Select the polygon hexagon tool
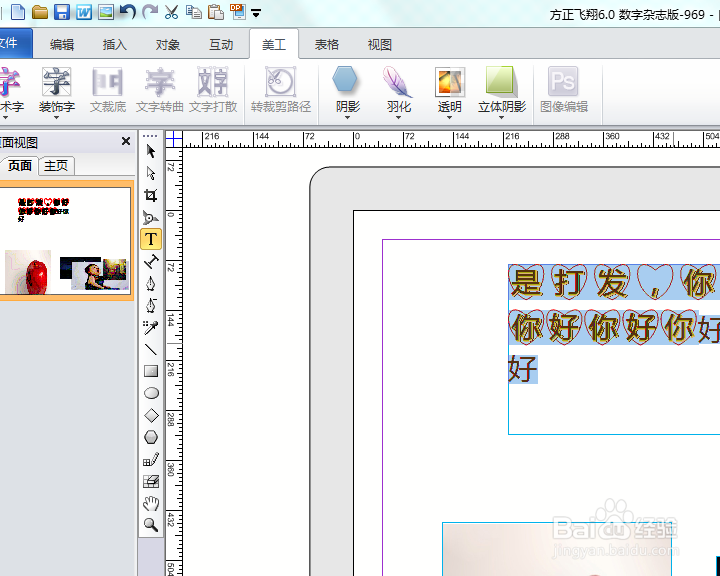This screenshot has height=576, width=720. (151, 437)
